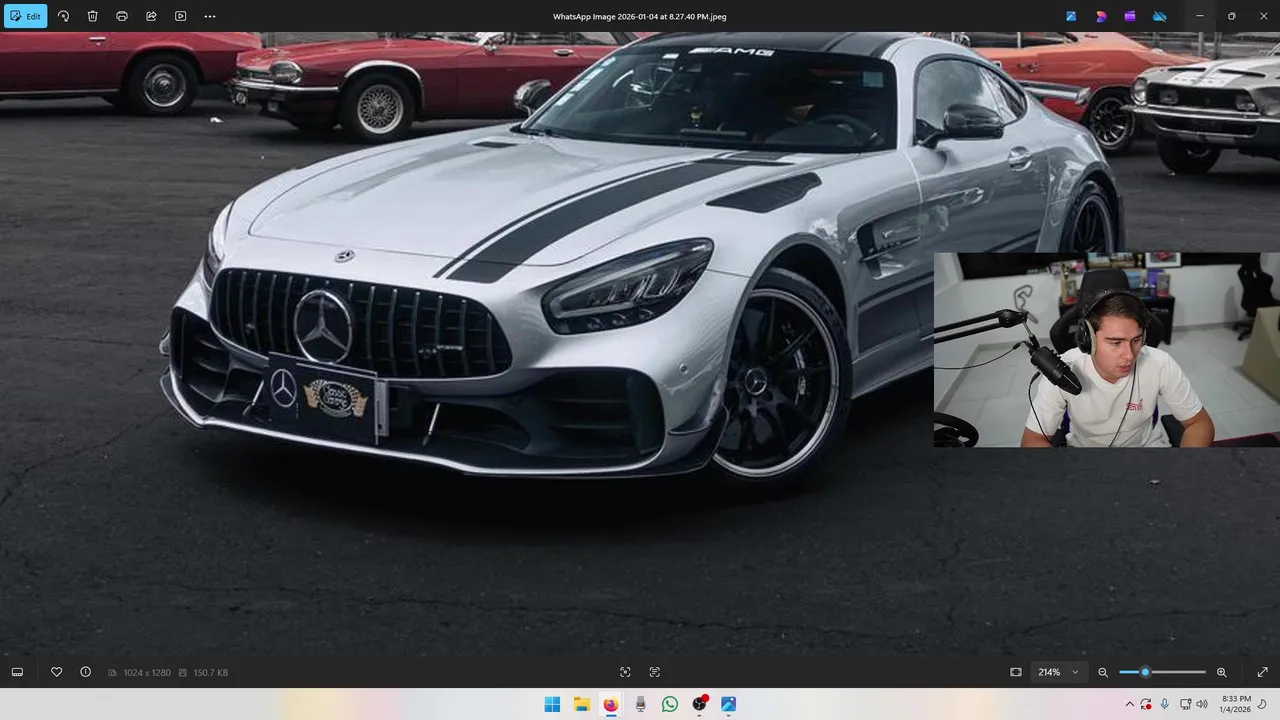Enter full screen with expand arrows
The height and width of the screenshot is (720, 1280).
pos(1262,672)
